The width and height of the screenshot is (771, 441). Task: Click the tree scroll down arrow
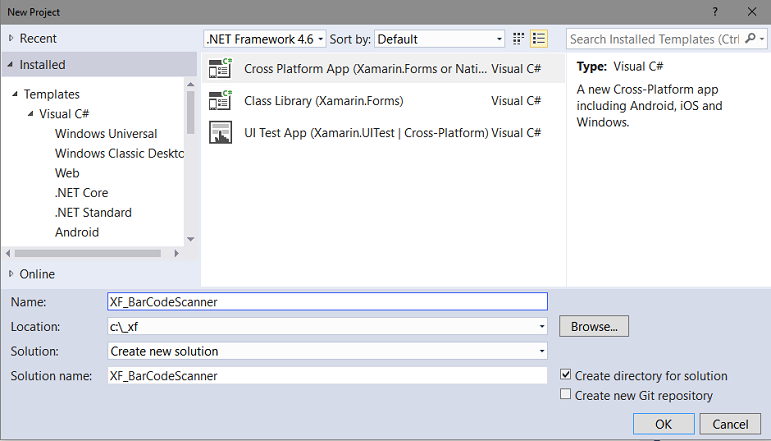[191, 239]
